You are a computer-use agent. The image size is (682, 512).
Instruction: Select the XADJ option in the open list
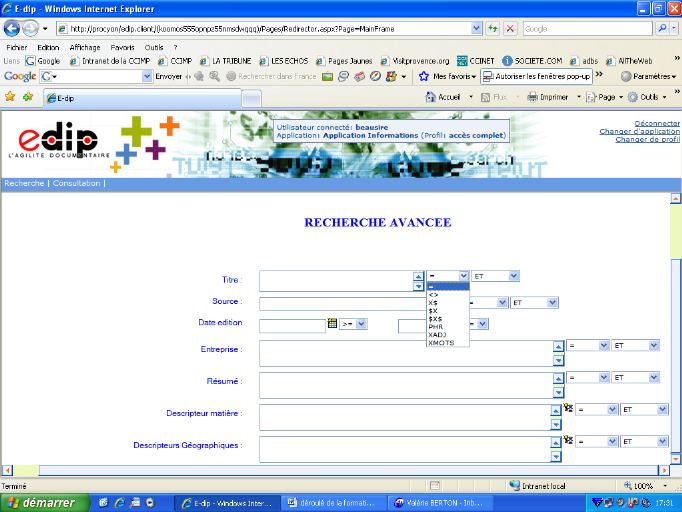(448, 335)
